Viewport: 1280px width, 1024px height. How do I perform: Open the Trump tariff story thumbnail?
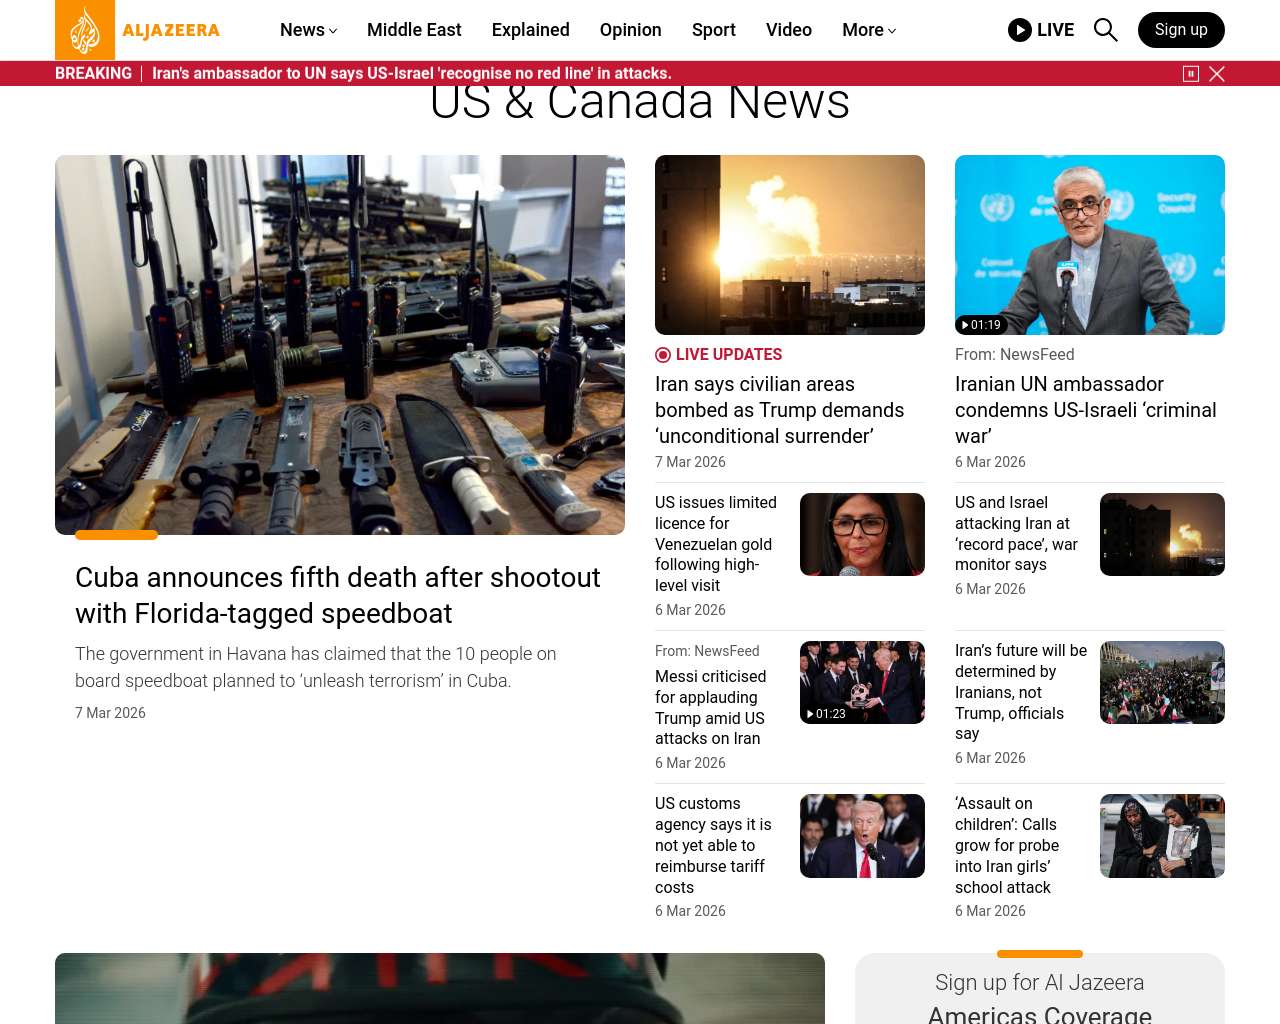pyautogui.click(x=861, y=836)
